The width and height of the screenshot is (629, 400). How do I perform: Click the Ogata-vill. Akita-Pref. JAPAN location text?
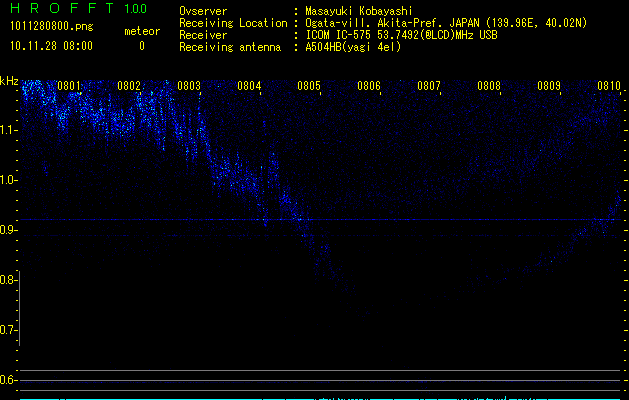click(446, 23)
